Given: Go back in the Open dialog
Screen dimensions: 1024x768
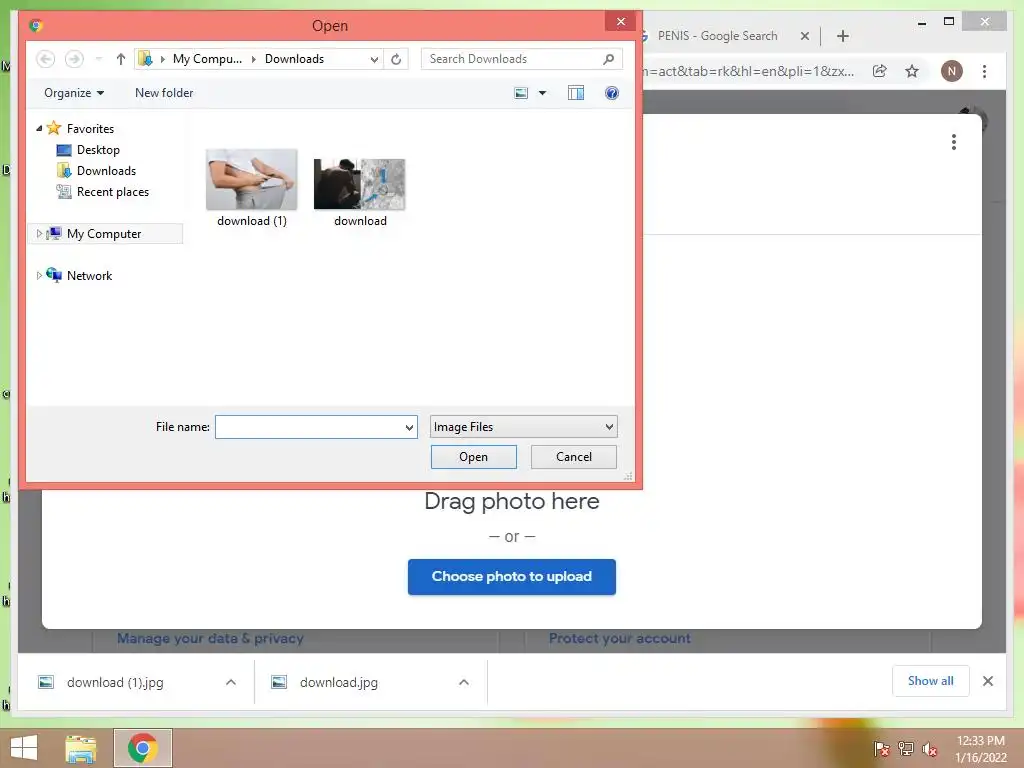Looking at the screenshot, I should [45, 59].
